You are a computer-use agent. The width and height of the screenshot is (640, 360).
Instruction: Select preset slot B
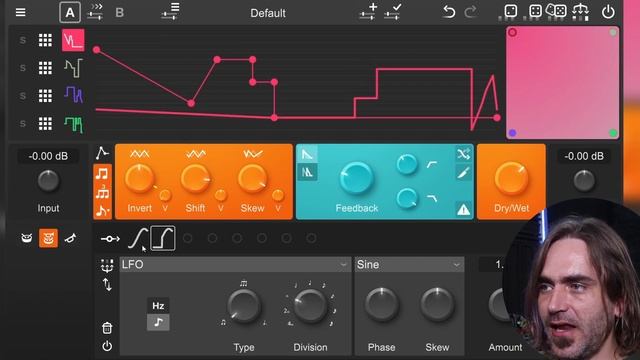point(120,13)
